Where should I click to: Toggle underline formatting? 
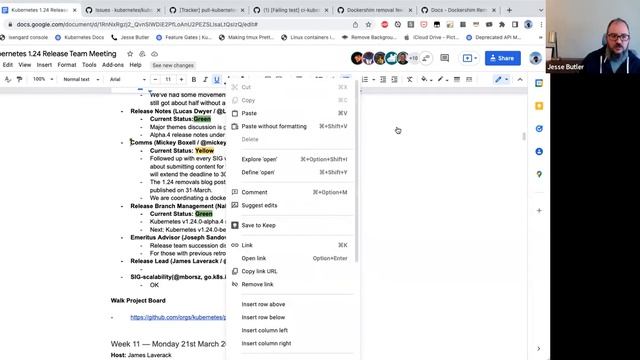[217, 80]
